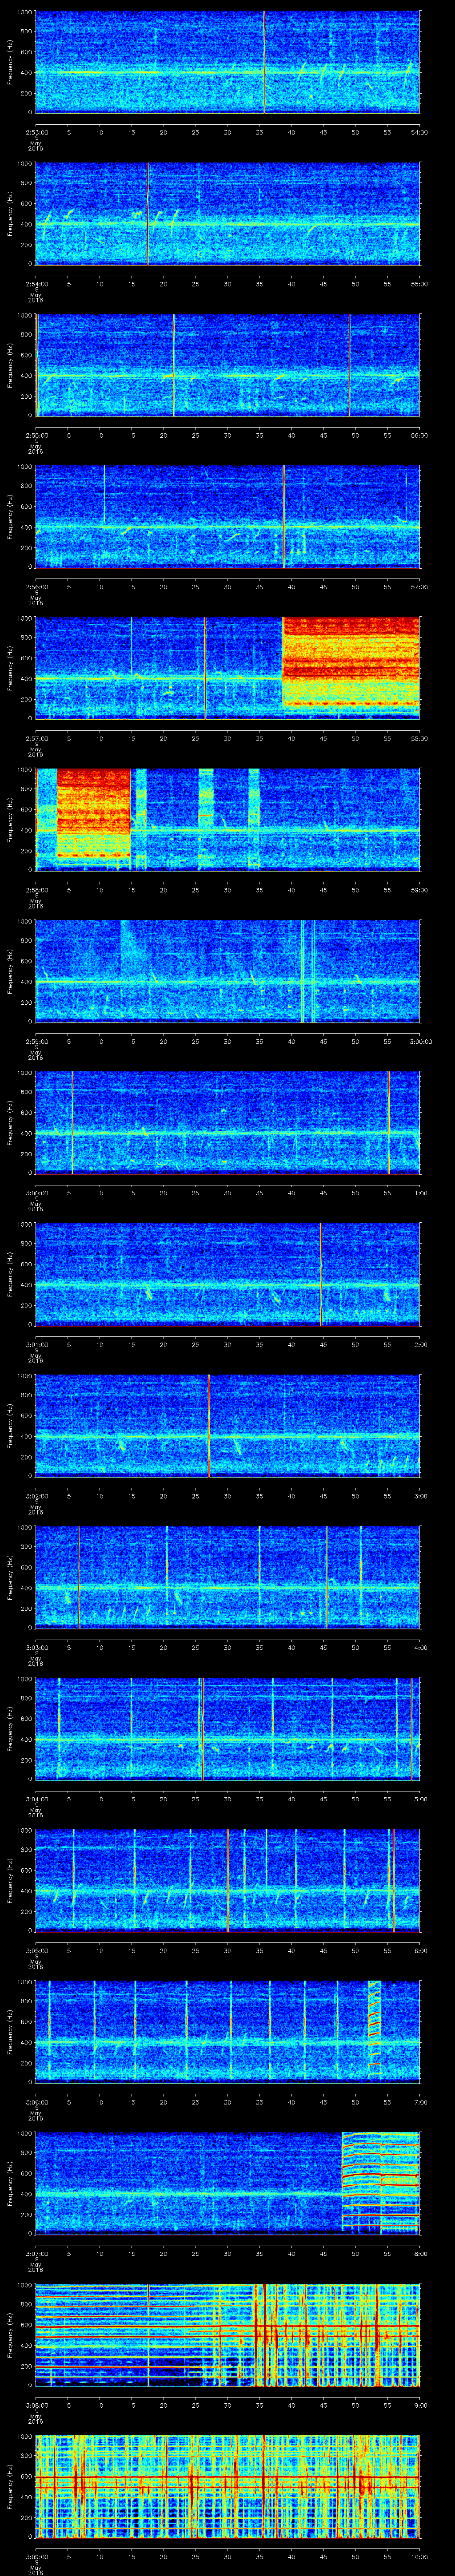Viewport: 455px width, 2576px height.
Task: Click the spectrogram panel starting at 2:55:00
Action: (x=227, y=365)
